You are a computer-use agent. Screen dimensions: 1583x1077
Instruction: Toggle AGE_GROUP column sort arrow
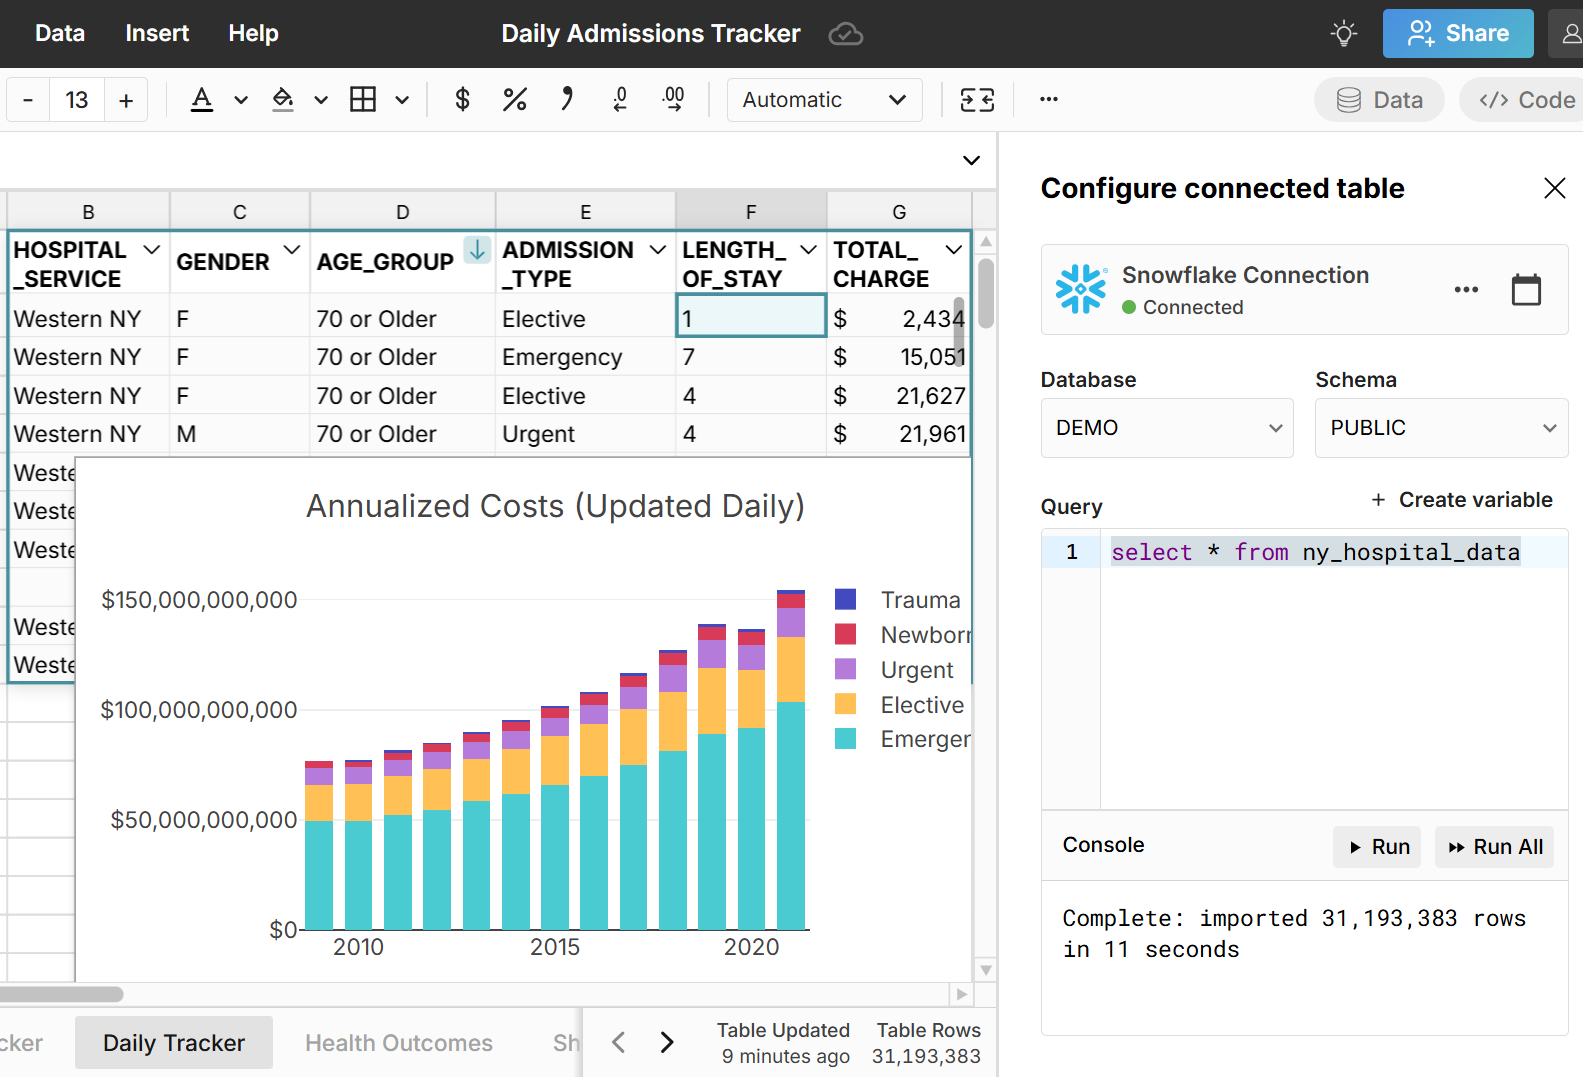477,250
